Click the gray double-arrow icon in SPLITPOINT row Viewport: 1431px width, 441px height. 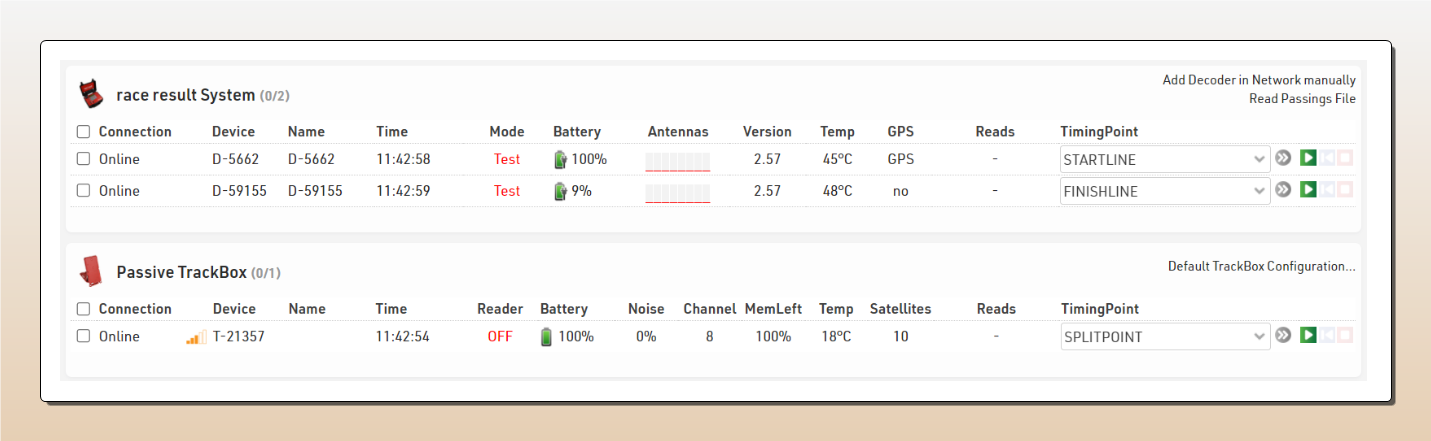coord(1284,335)
